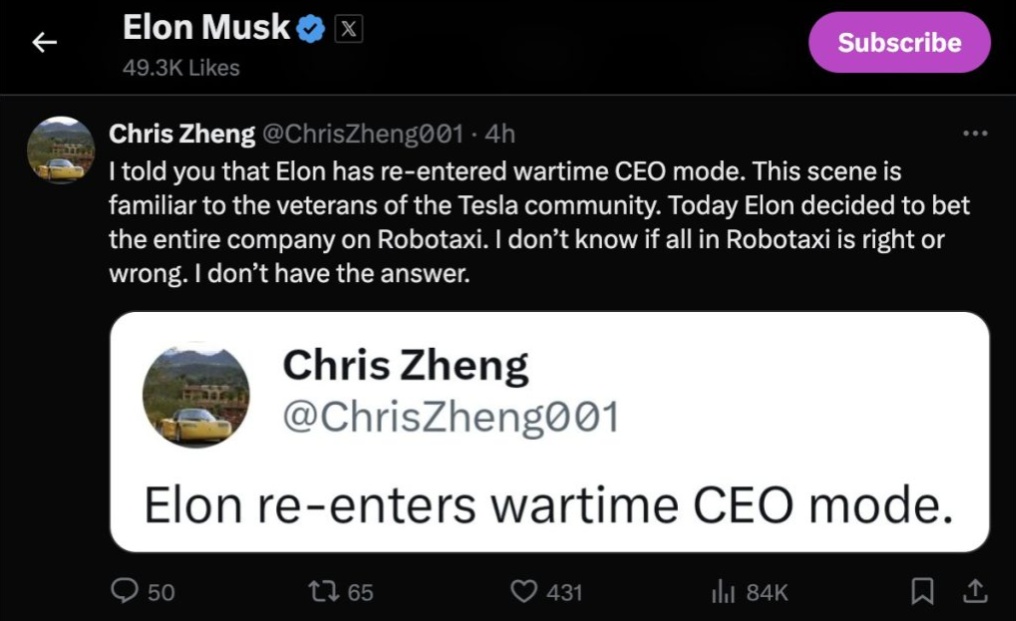The height and width of the screenshot is (621, 1016).
Task: Click the blue verified badge beside Elon Musk
Action: click(312, 30)
